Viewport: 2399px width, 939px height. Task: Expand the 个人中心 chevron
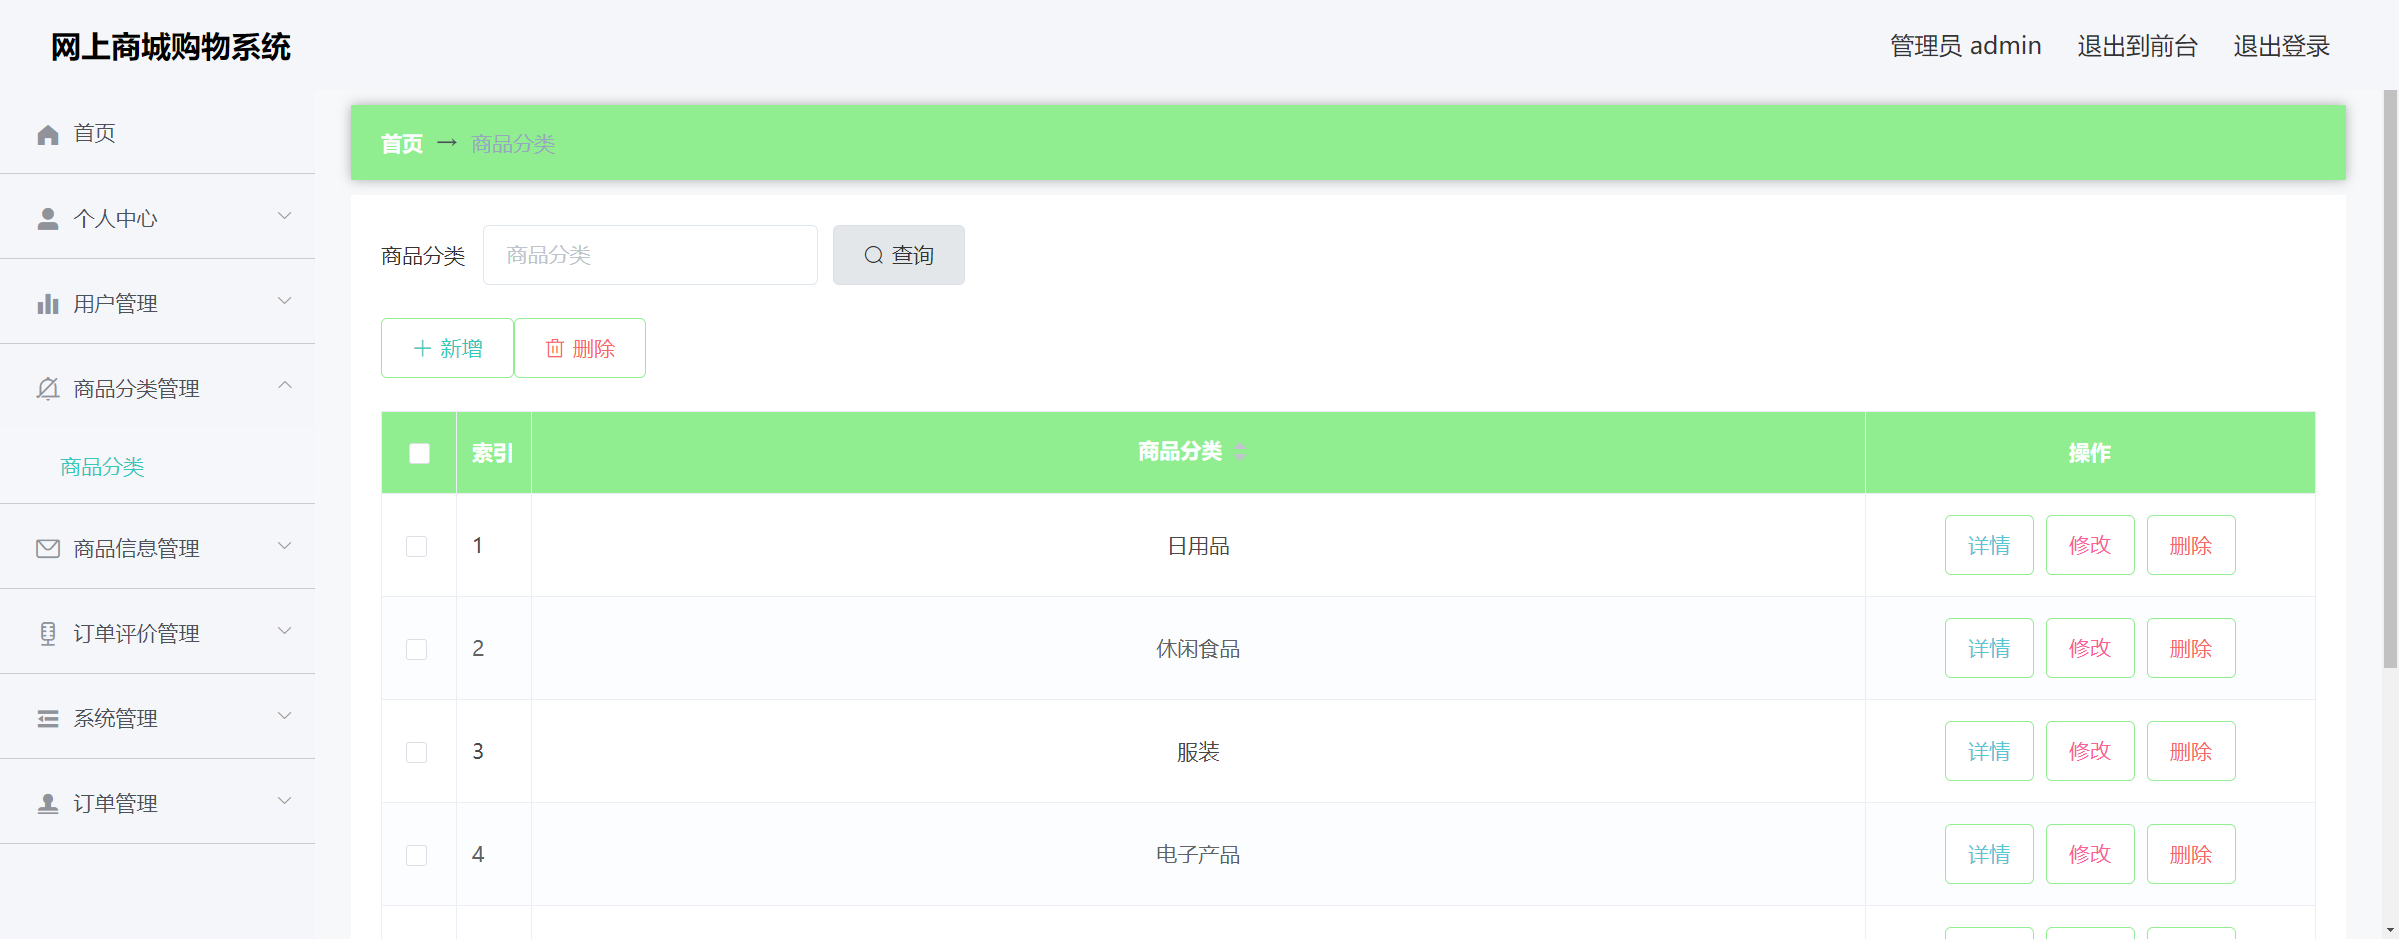285,216
